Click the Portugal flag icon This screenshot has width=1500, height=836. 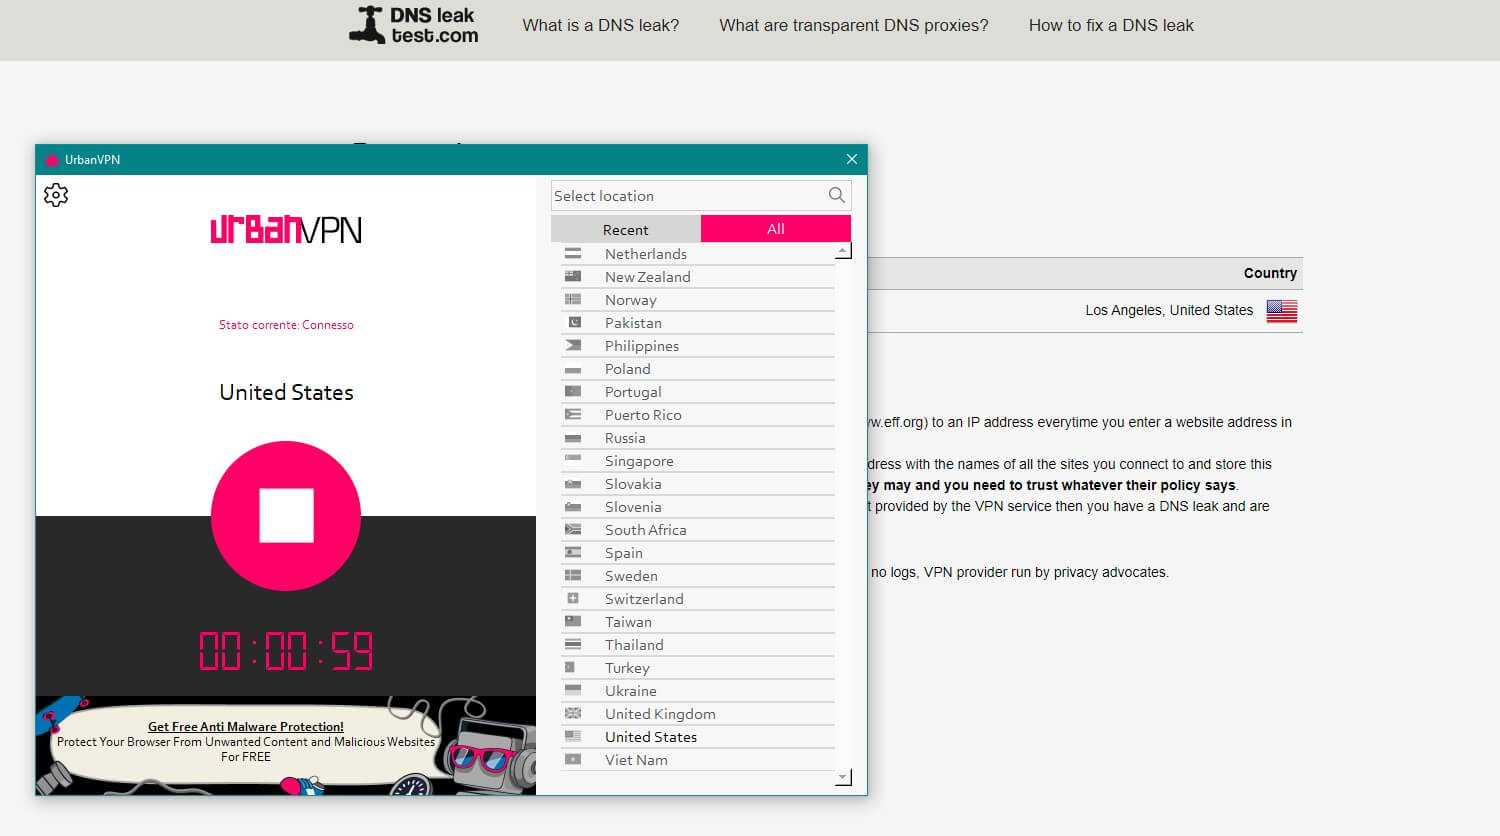point(573,392)
